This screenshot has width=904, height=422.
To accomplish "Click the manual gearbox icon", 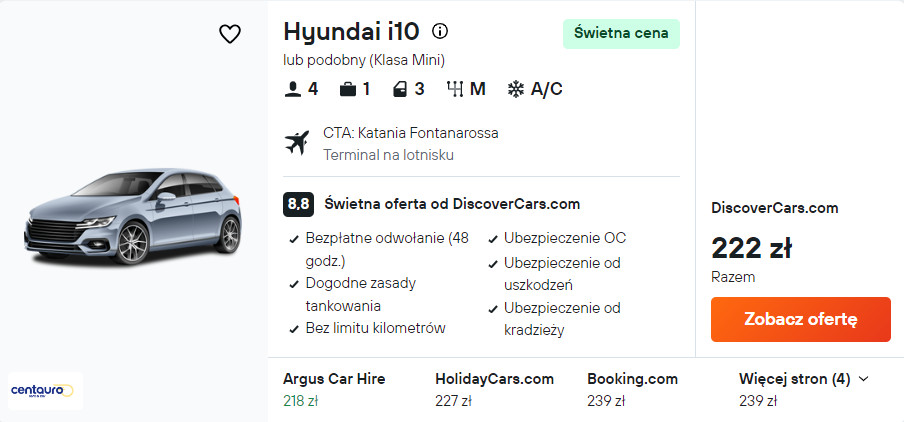I will 455,89.
